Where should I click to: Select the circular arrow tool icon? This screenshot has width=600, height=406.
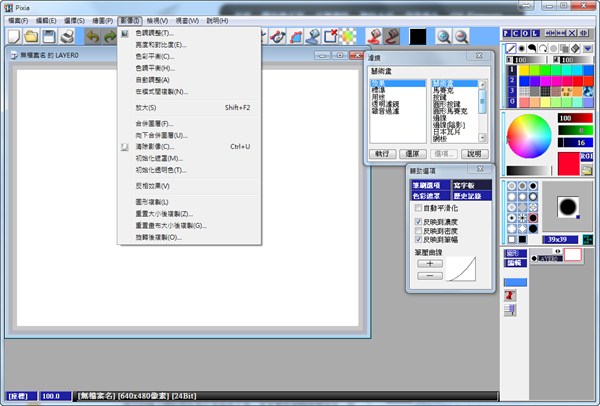coord(543,49)
